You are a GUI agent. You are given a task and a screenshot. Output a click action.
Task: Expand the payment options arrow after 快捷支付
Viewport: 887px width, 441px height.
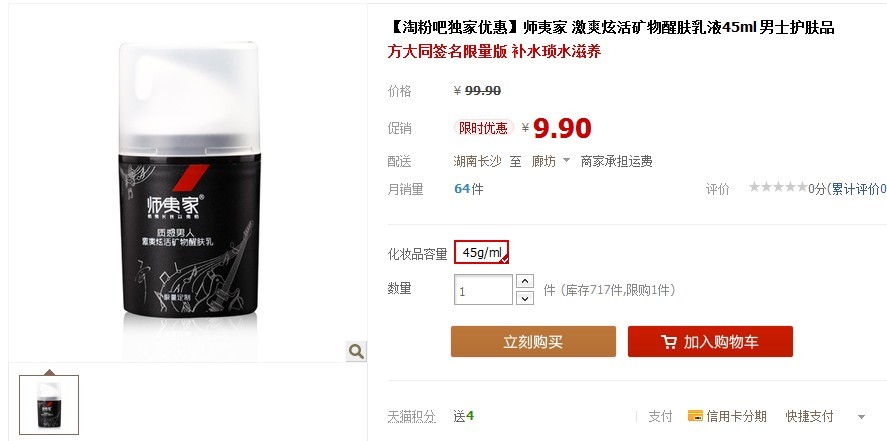tap(861, 417)
